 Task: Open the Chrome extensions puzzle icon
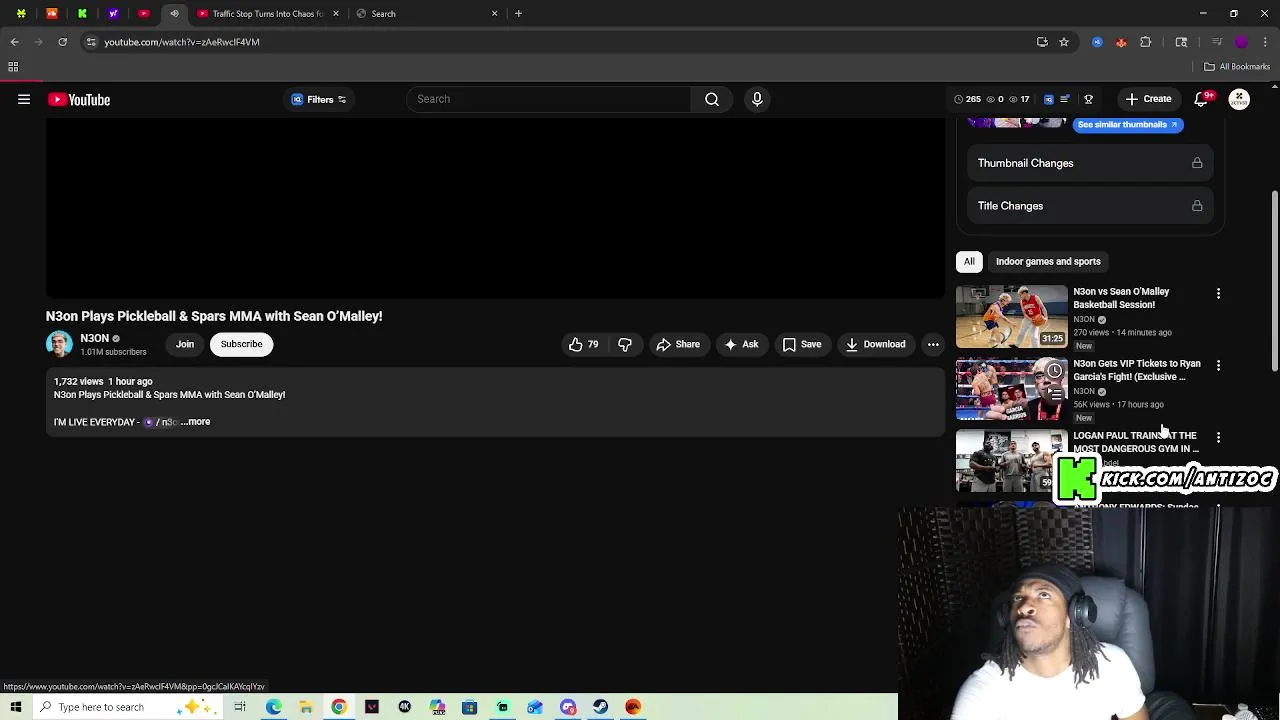1146,42
